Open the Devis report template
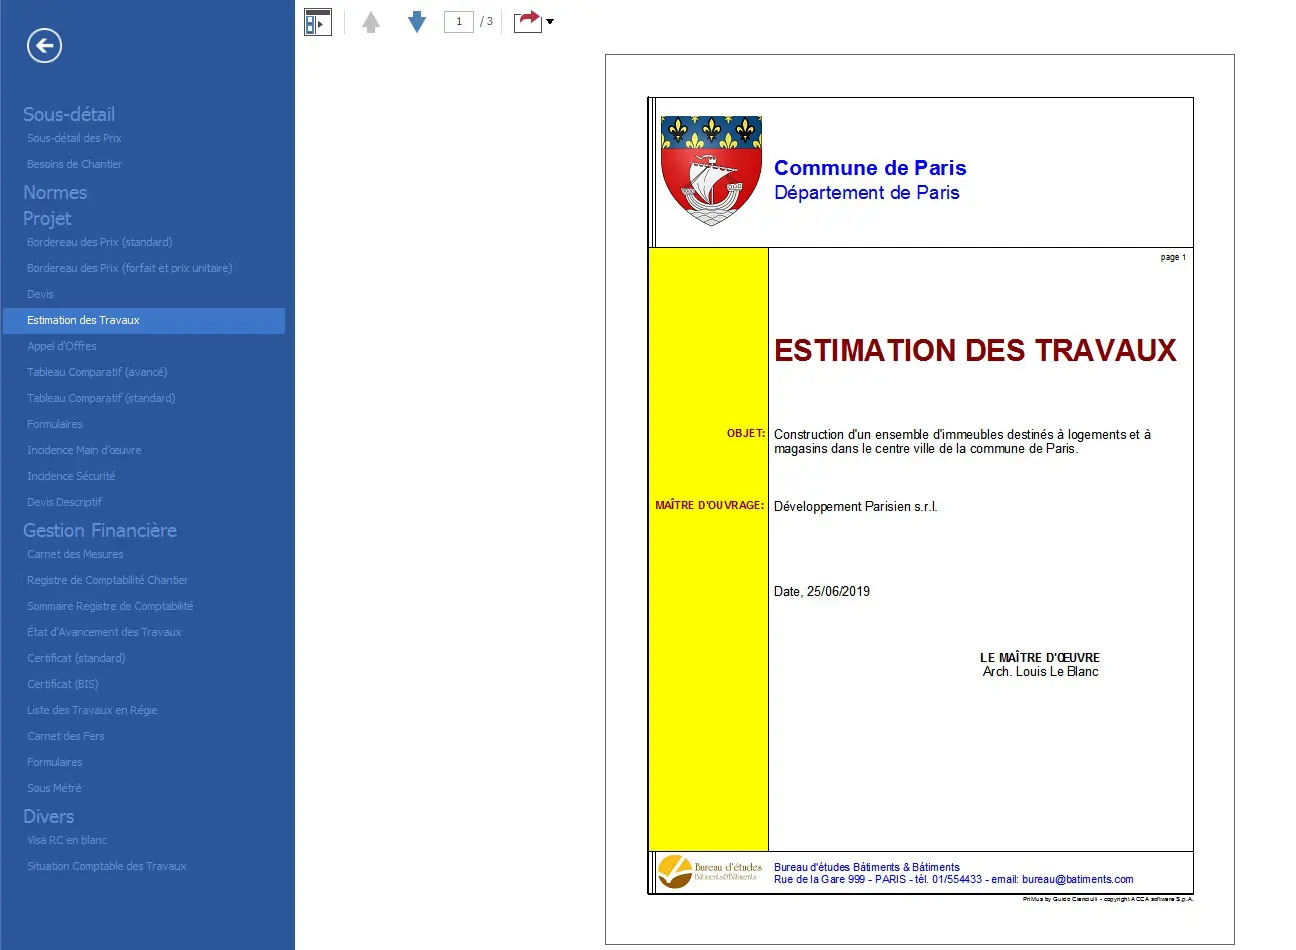The height and width of the screenshot is (950, 1296). tap(40, 294)
